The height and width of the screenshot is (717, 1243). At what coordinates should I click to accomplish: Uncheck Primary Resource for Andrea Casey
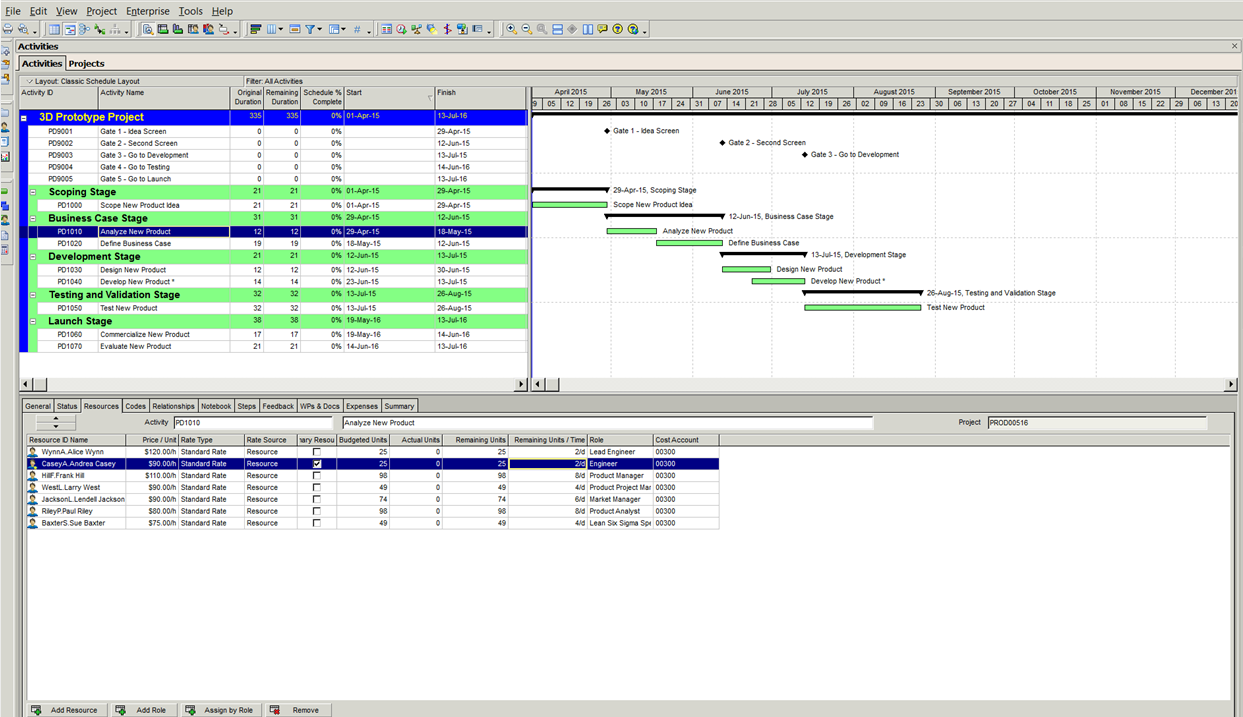coord(317,464)
